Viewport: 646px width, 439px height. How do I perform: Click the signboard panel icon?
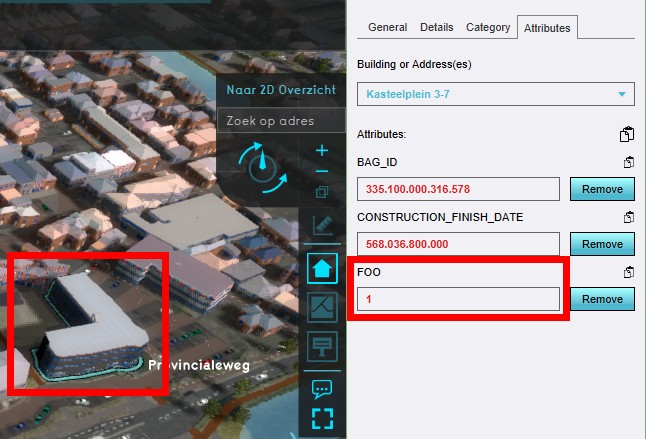coord(322,346)
